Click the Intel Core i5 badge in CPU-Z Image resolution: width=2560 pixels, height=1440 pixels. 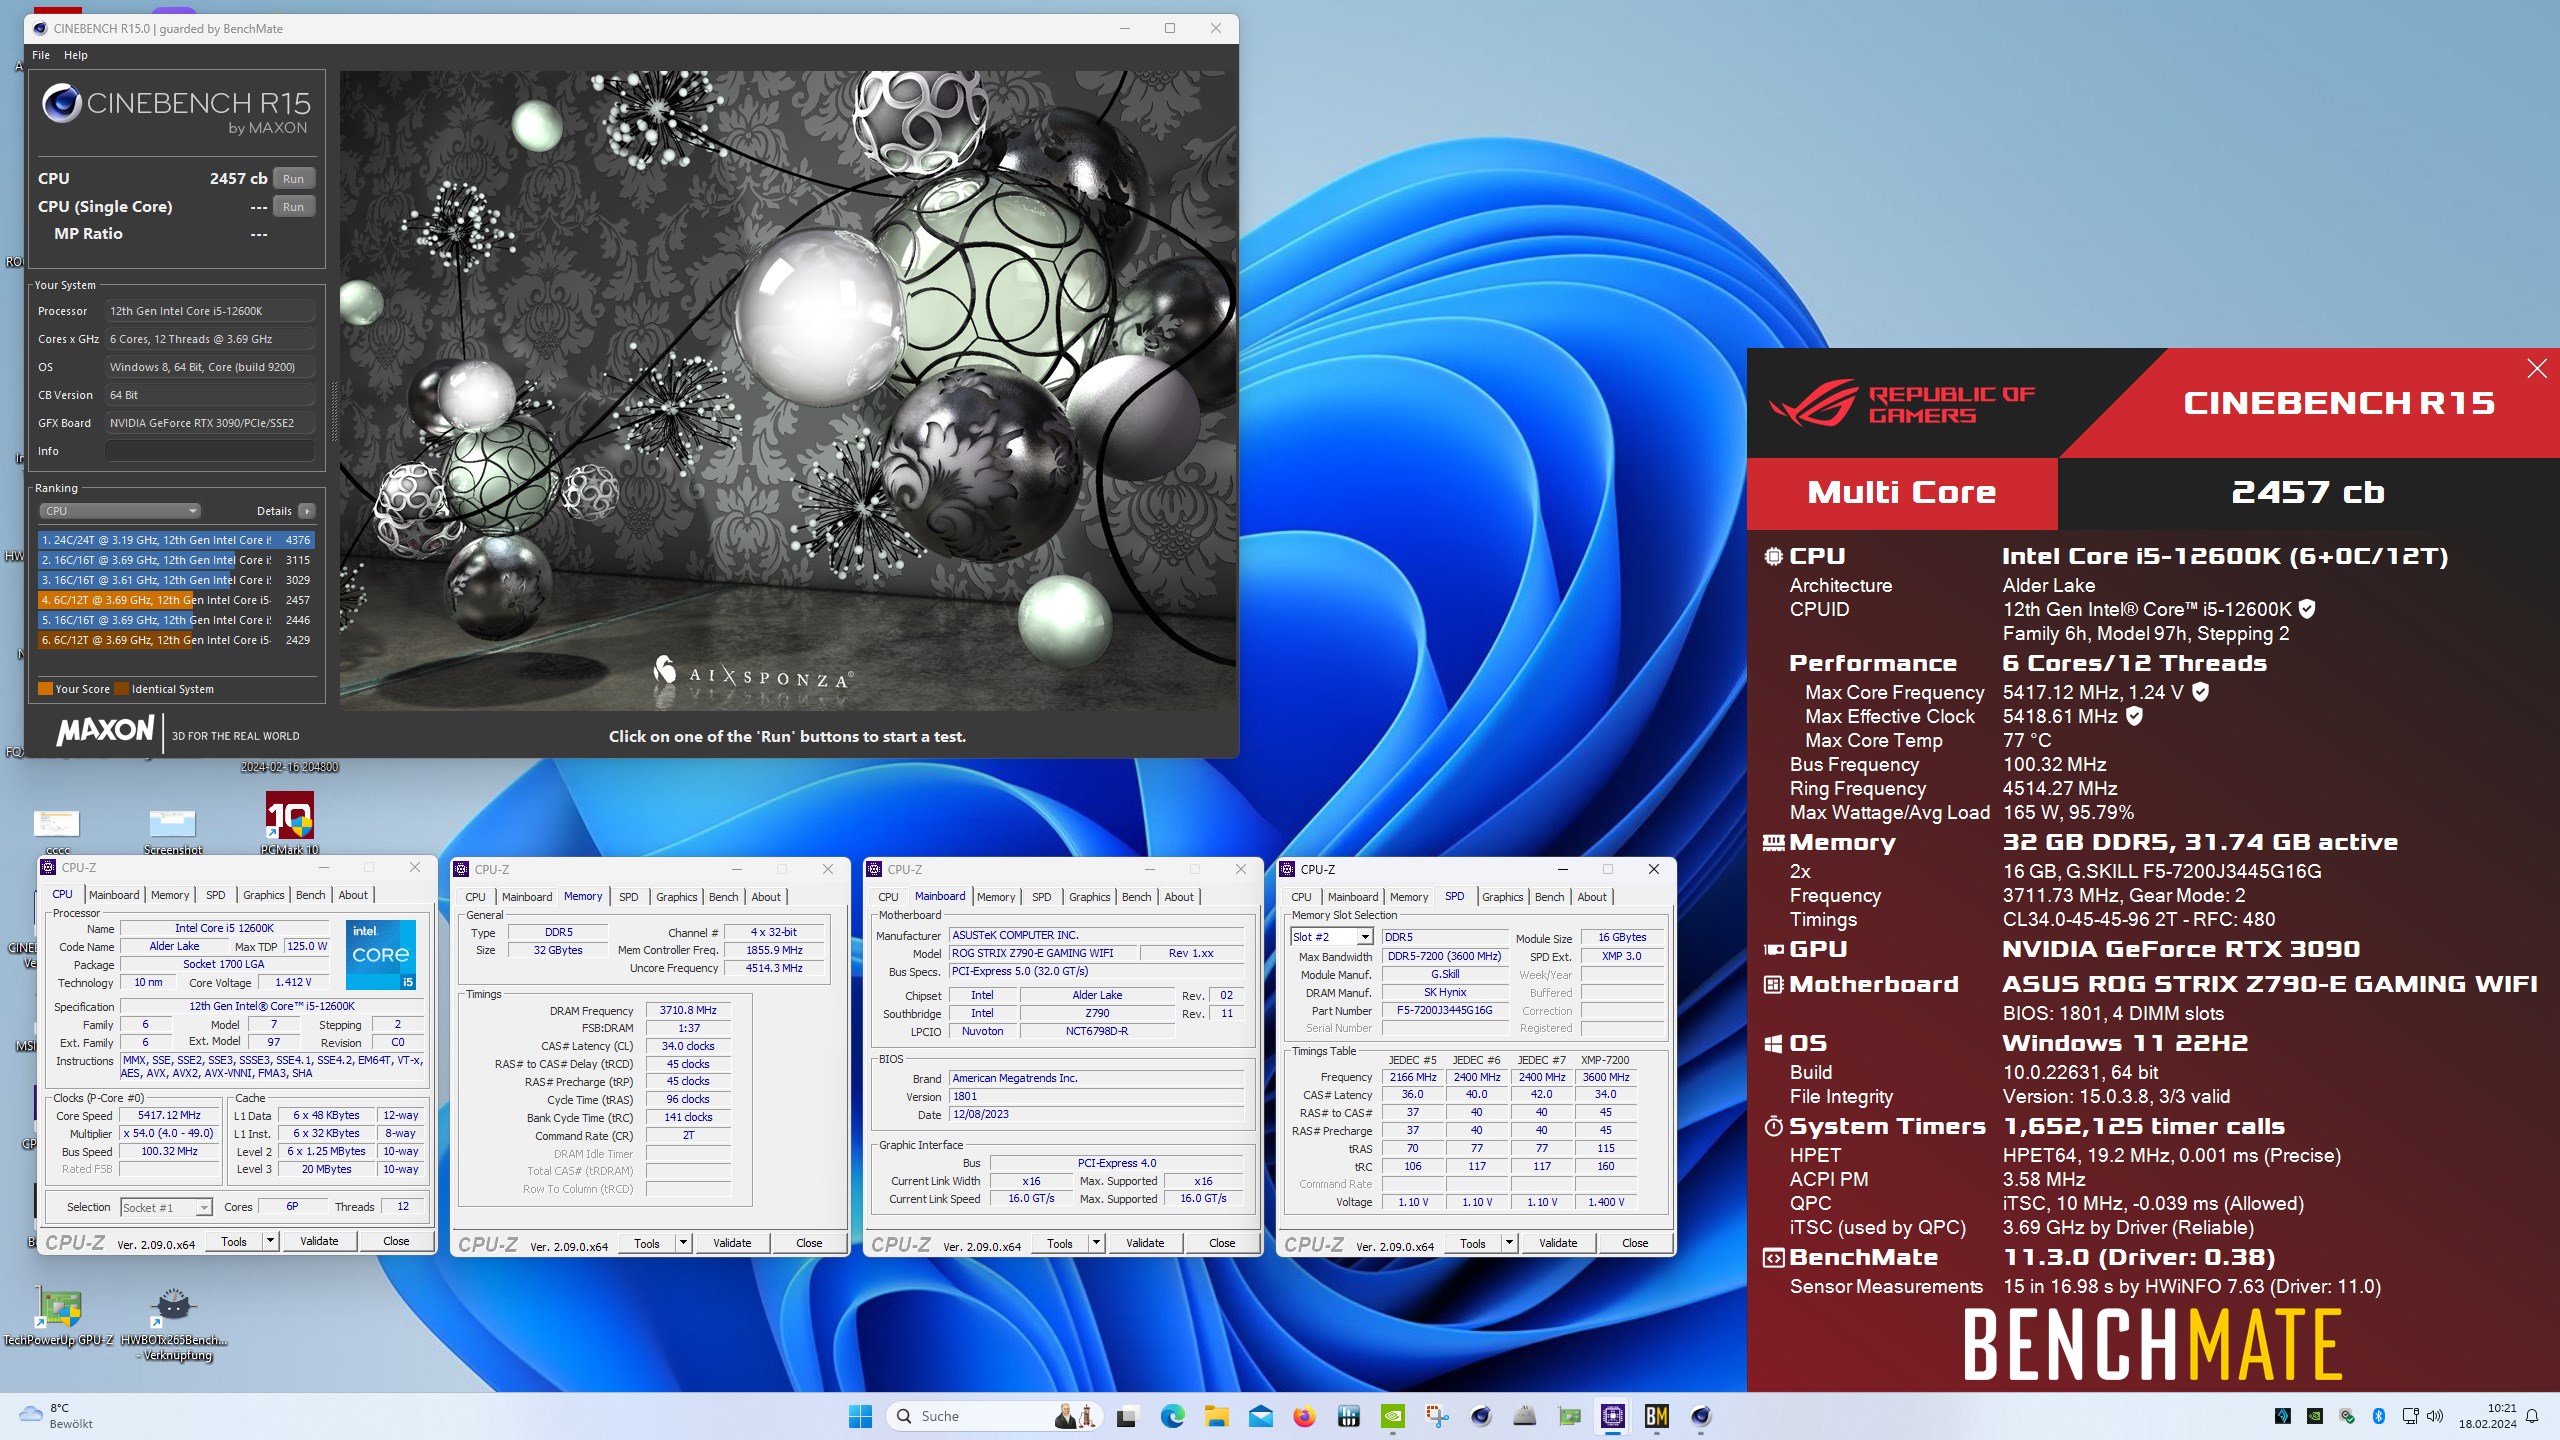[380, 954]
